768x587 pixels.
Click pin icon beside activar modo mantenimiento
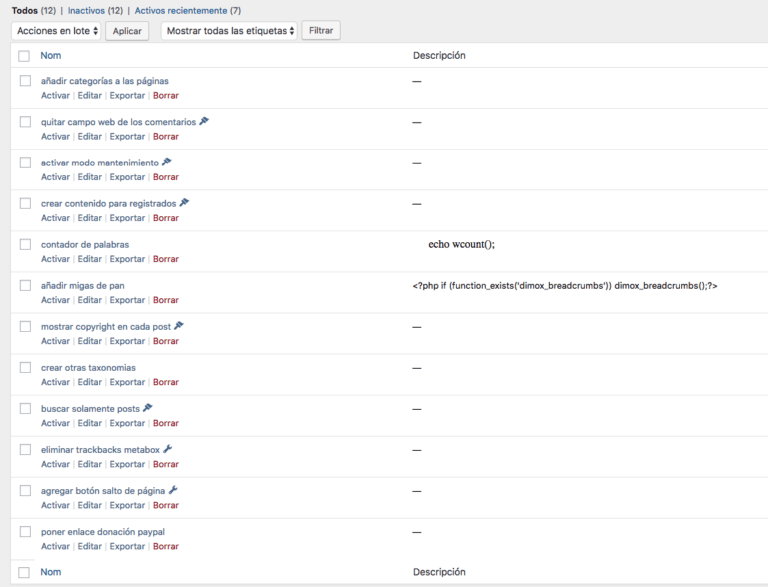(167, 162)
